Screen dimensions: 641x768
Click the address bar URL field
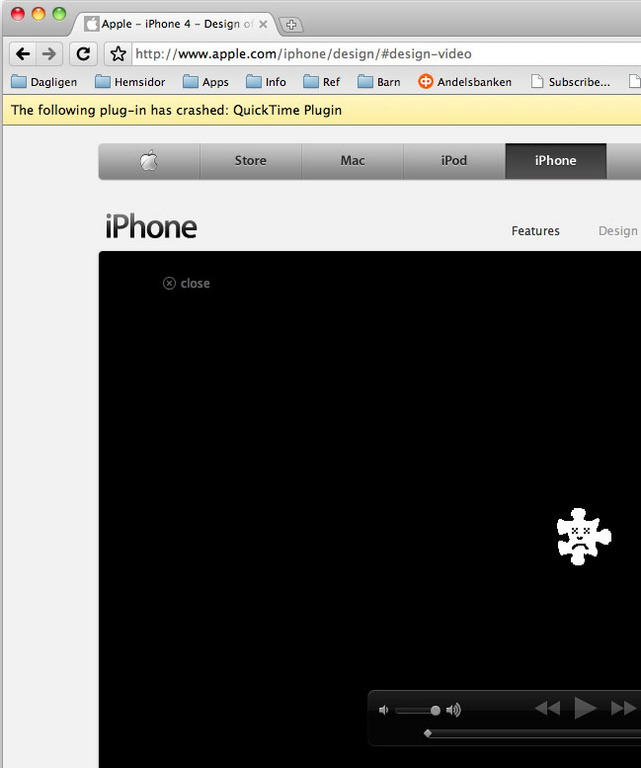tap(380, 54)
